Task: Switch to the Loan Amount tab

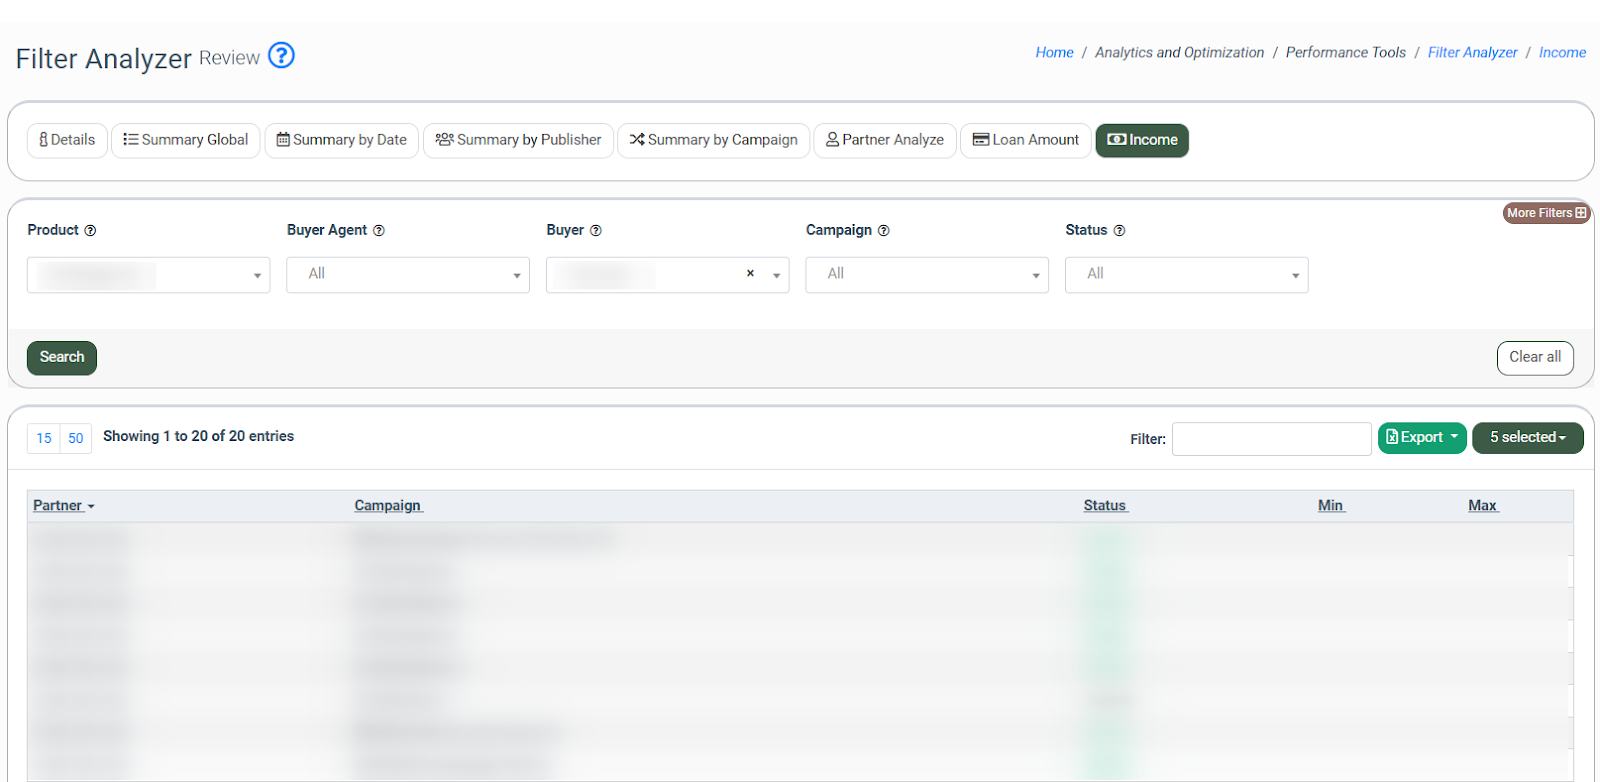Action: click(1026, 140)
